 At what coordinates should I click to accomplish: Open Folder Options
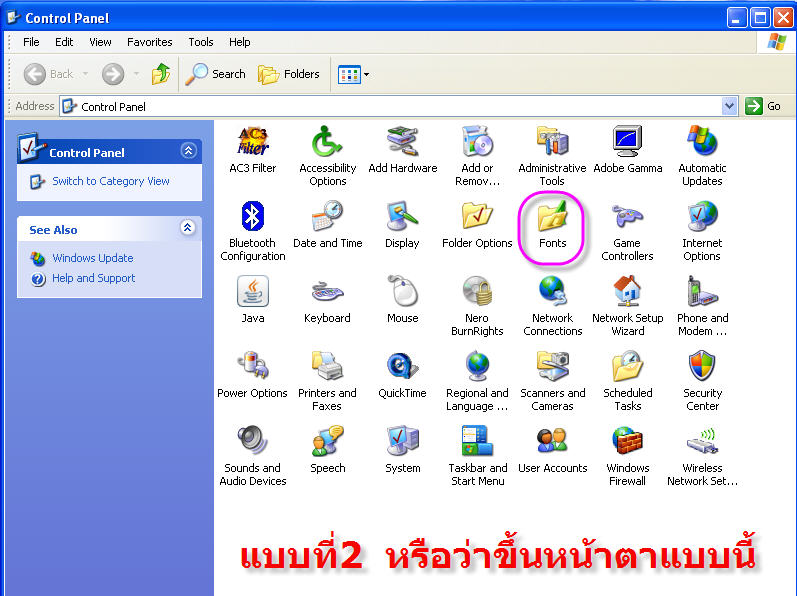tap(477, 225)
